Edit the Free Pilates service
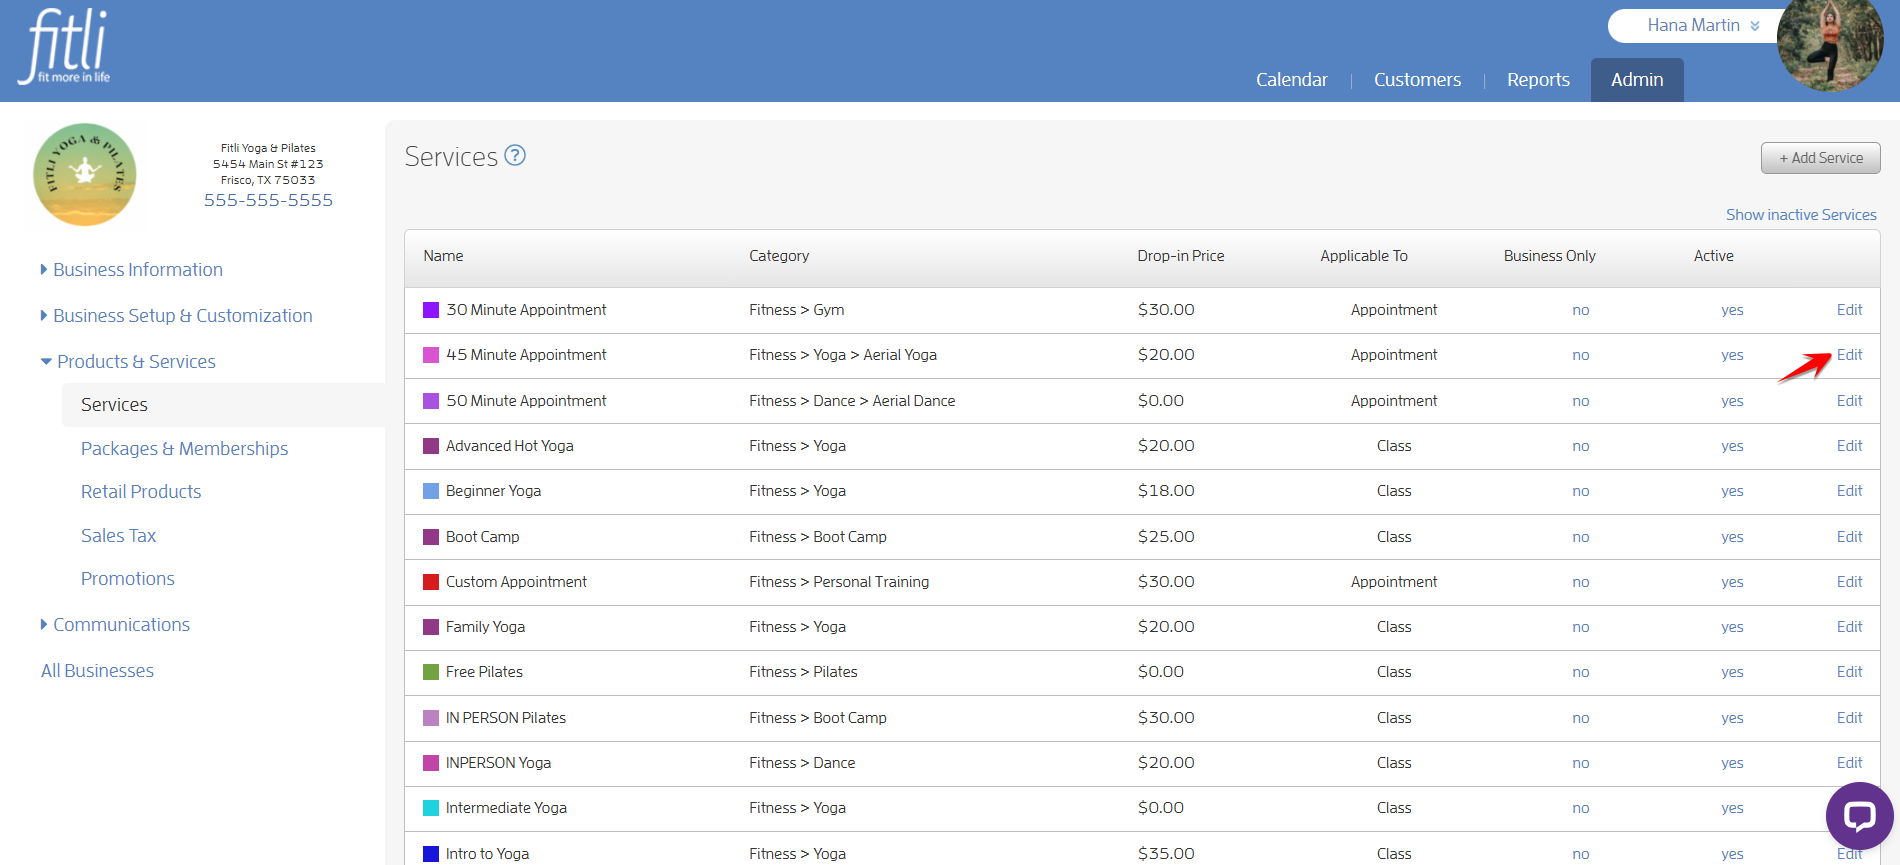This screenshot has width=1900, height=865. pyautogui.click(x=1849, y=672)
